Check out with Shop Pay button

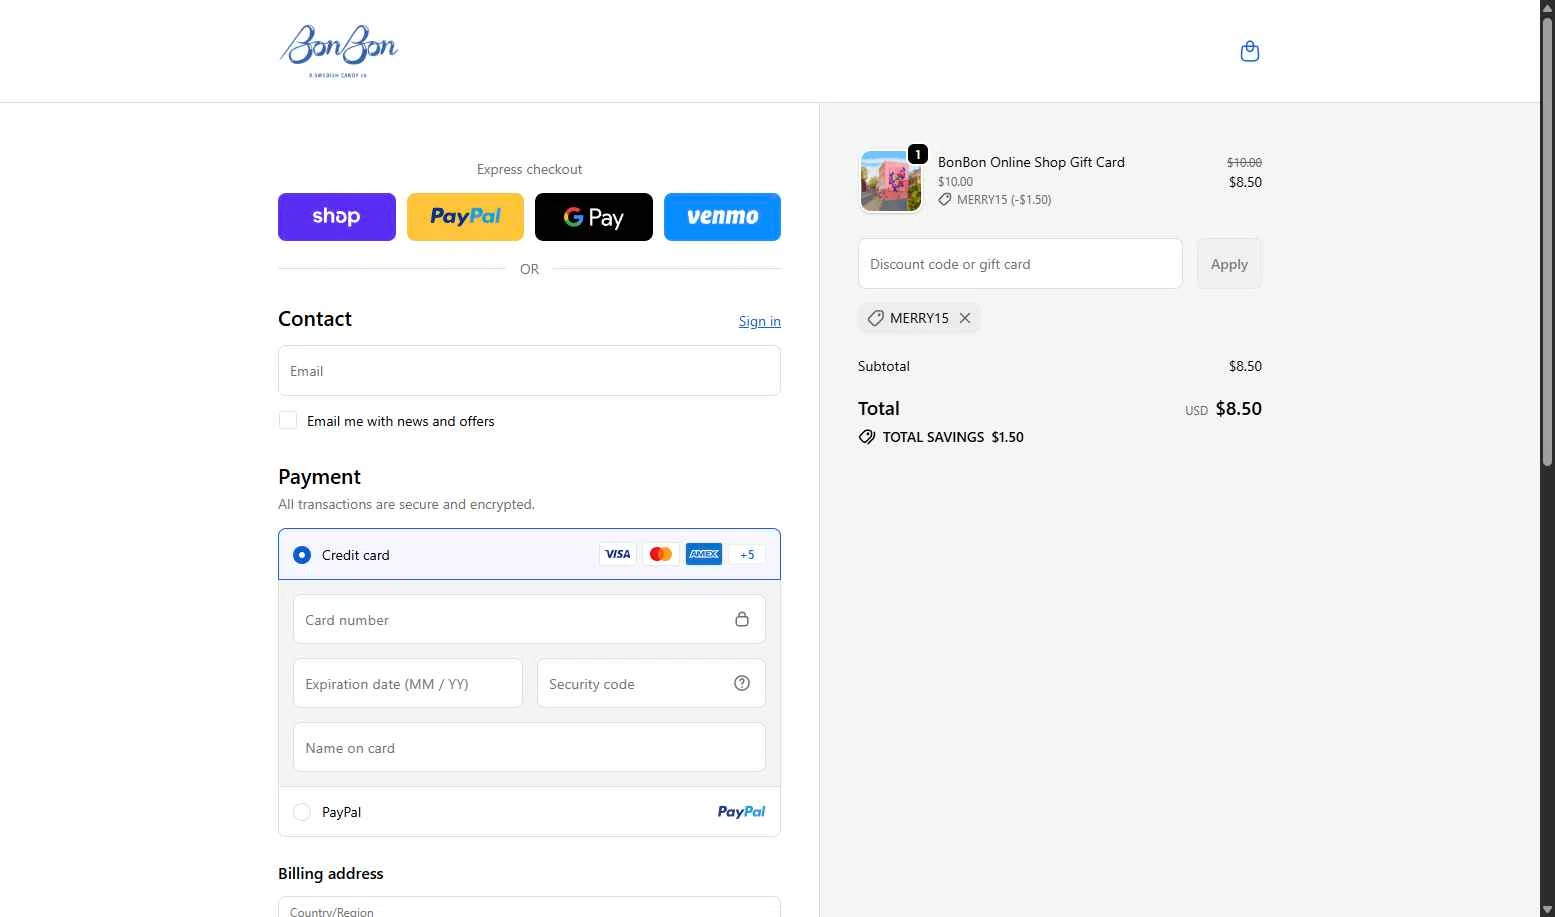click(337, 217)
